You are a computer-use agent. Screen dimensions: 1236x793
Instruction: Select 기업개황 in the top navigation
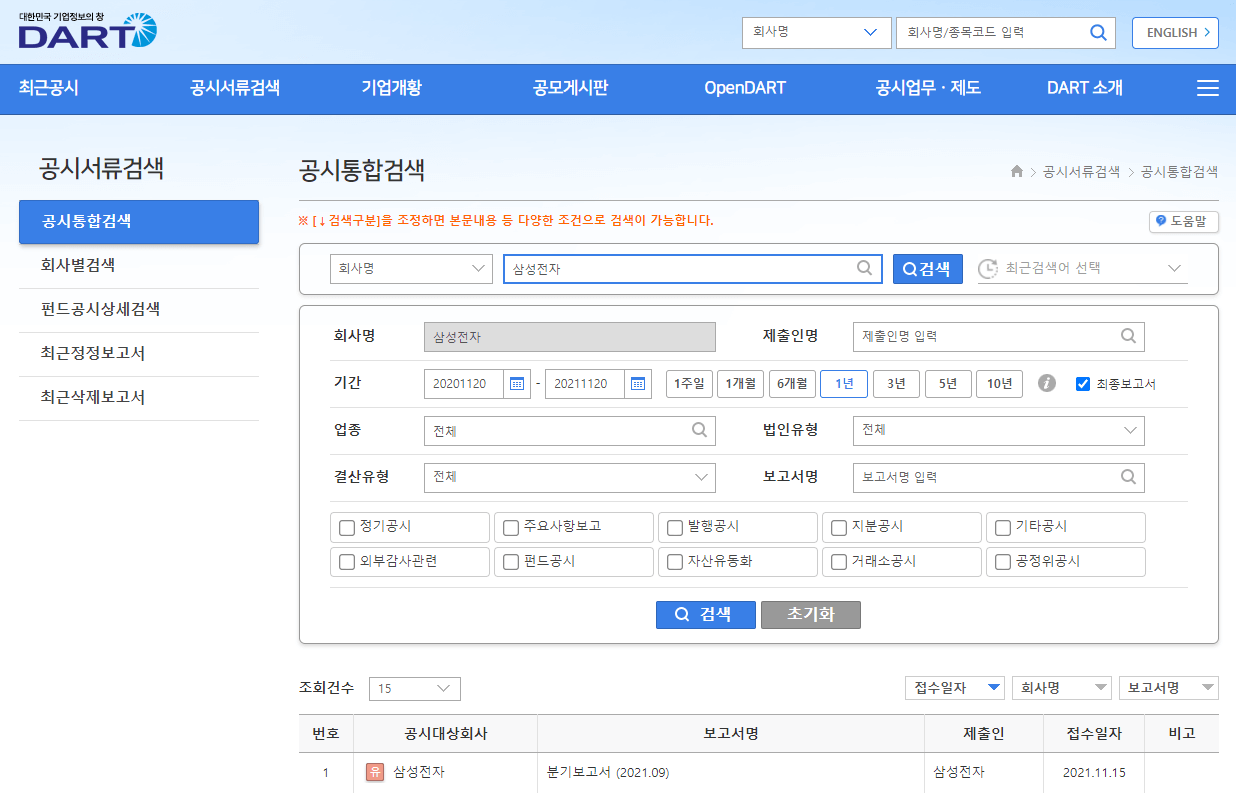point(389,88)
